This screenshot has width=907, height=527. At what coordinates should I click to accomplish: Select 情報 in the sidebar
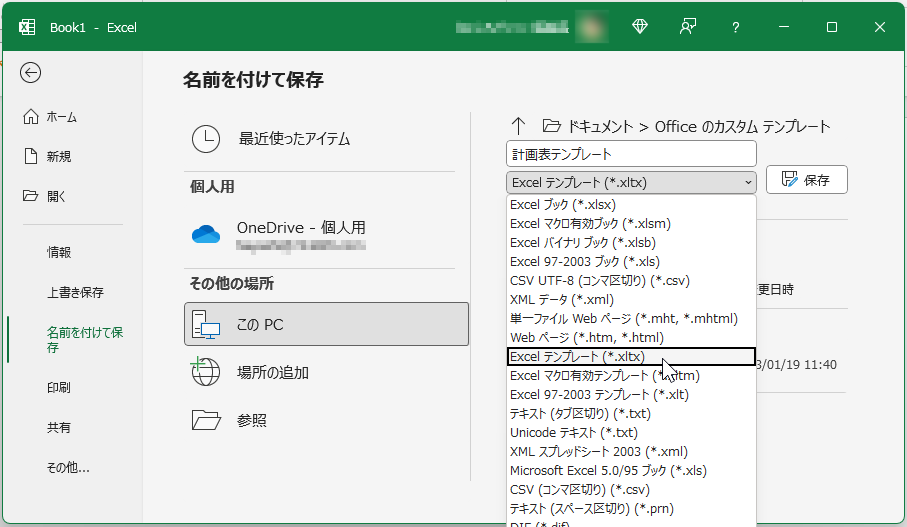tap(59, 252)
